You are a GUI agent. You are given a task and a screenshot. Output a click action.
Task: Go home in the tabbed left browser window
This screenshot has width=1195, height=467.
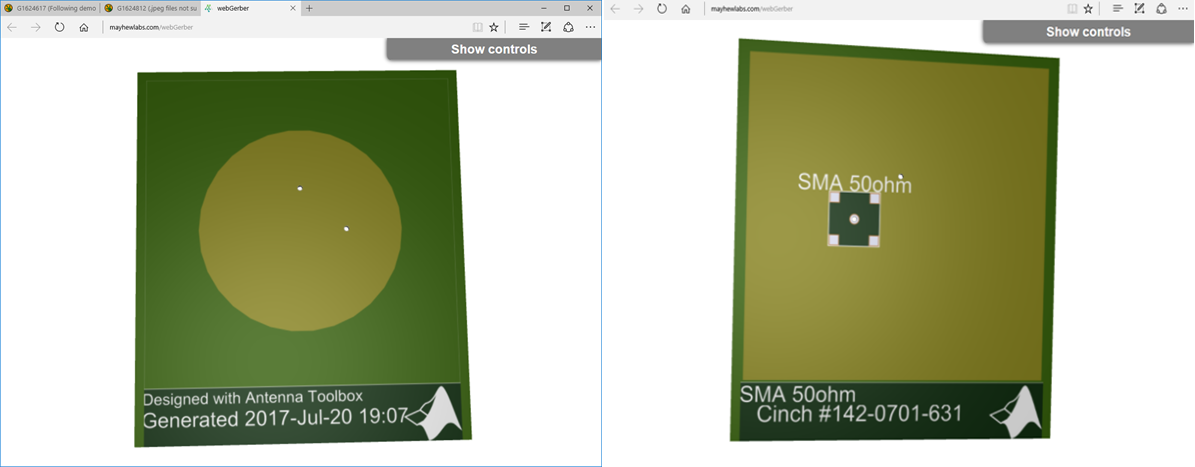84,27
